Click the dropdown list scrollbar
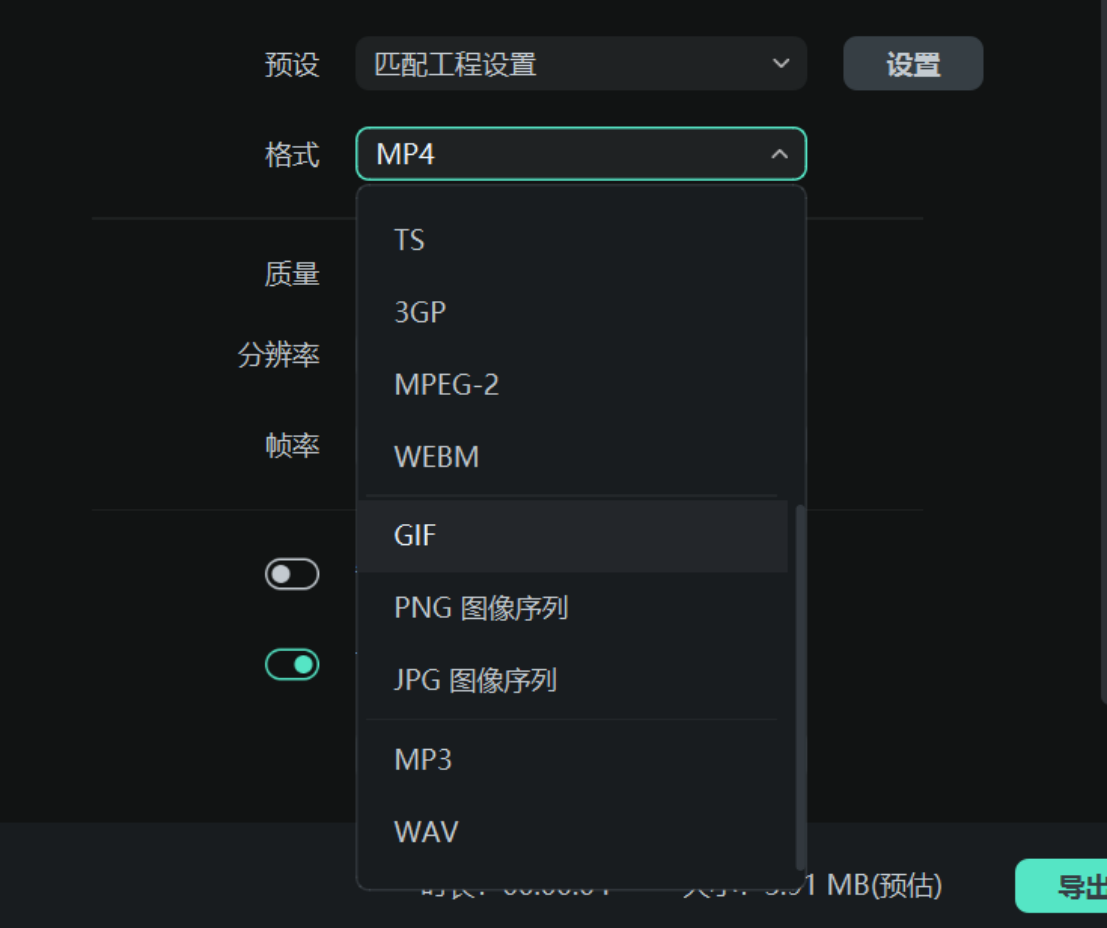The image size is (1107, 928). (x=799, y=680)
